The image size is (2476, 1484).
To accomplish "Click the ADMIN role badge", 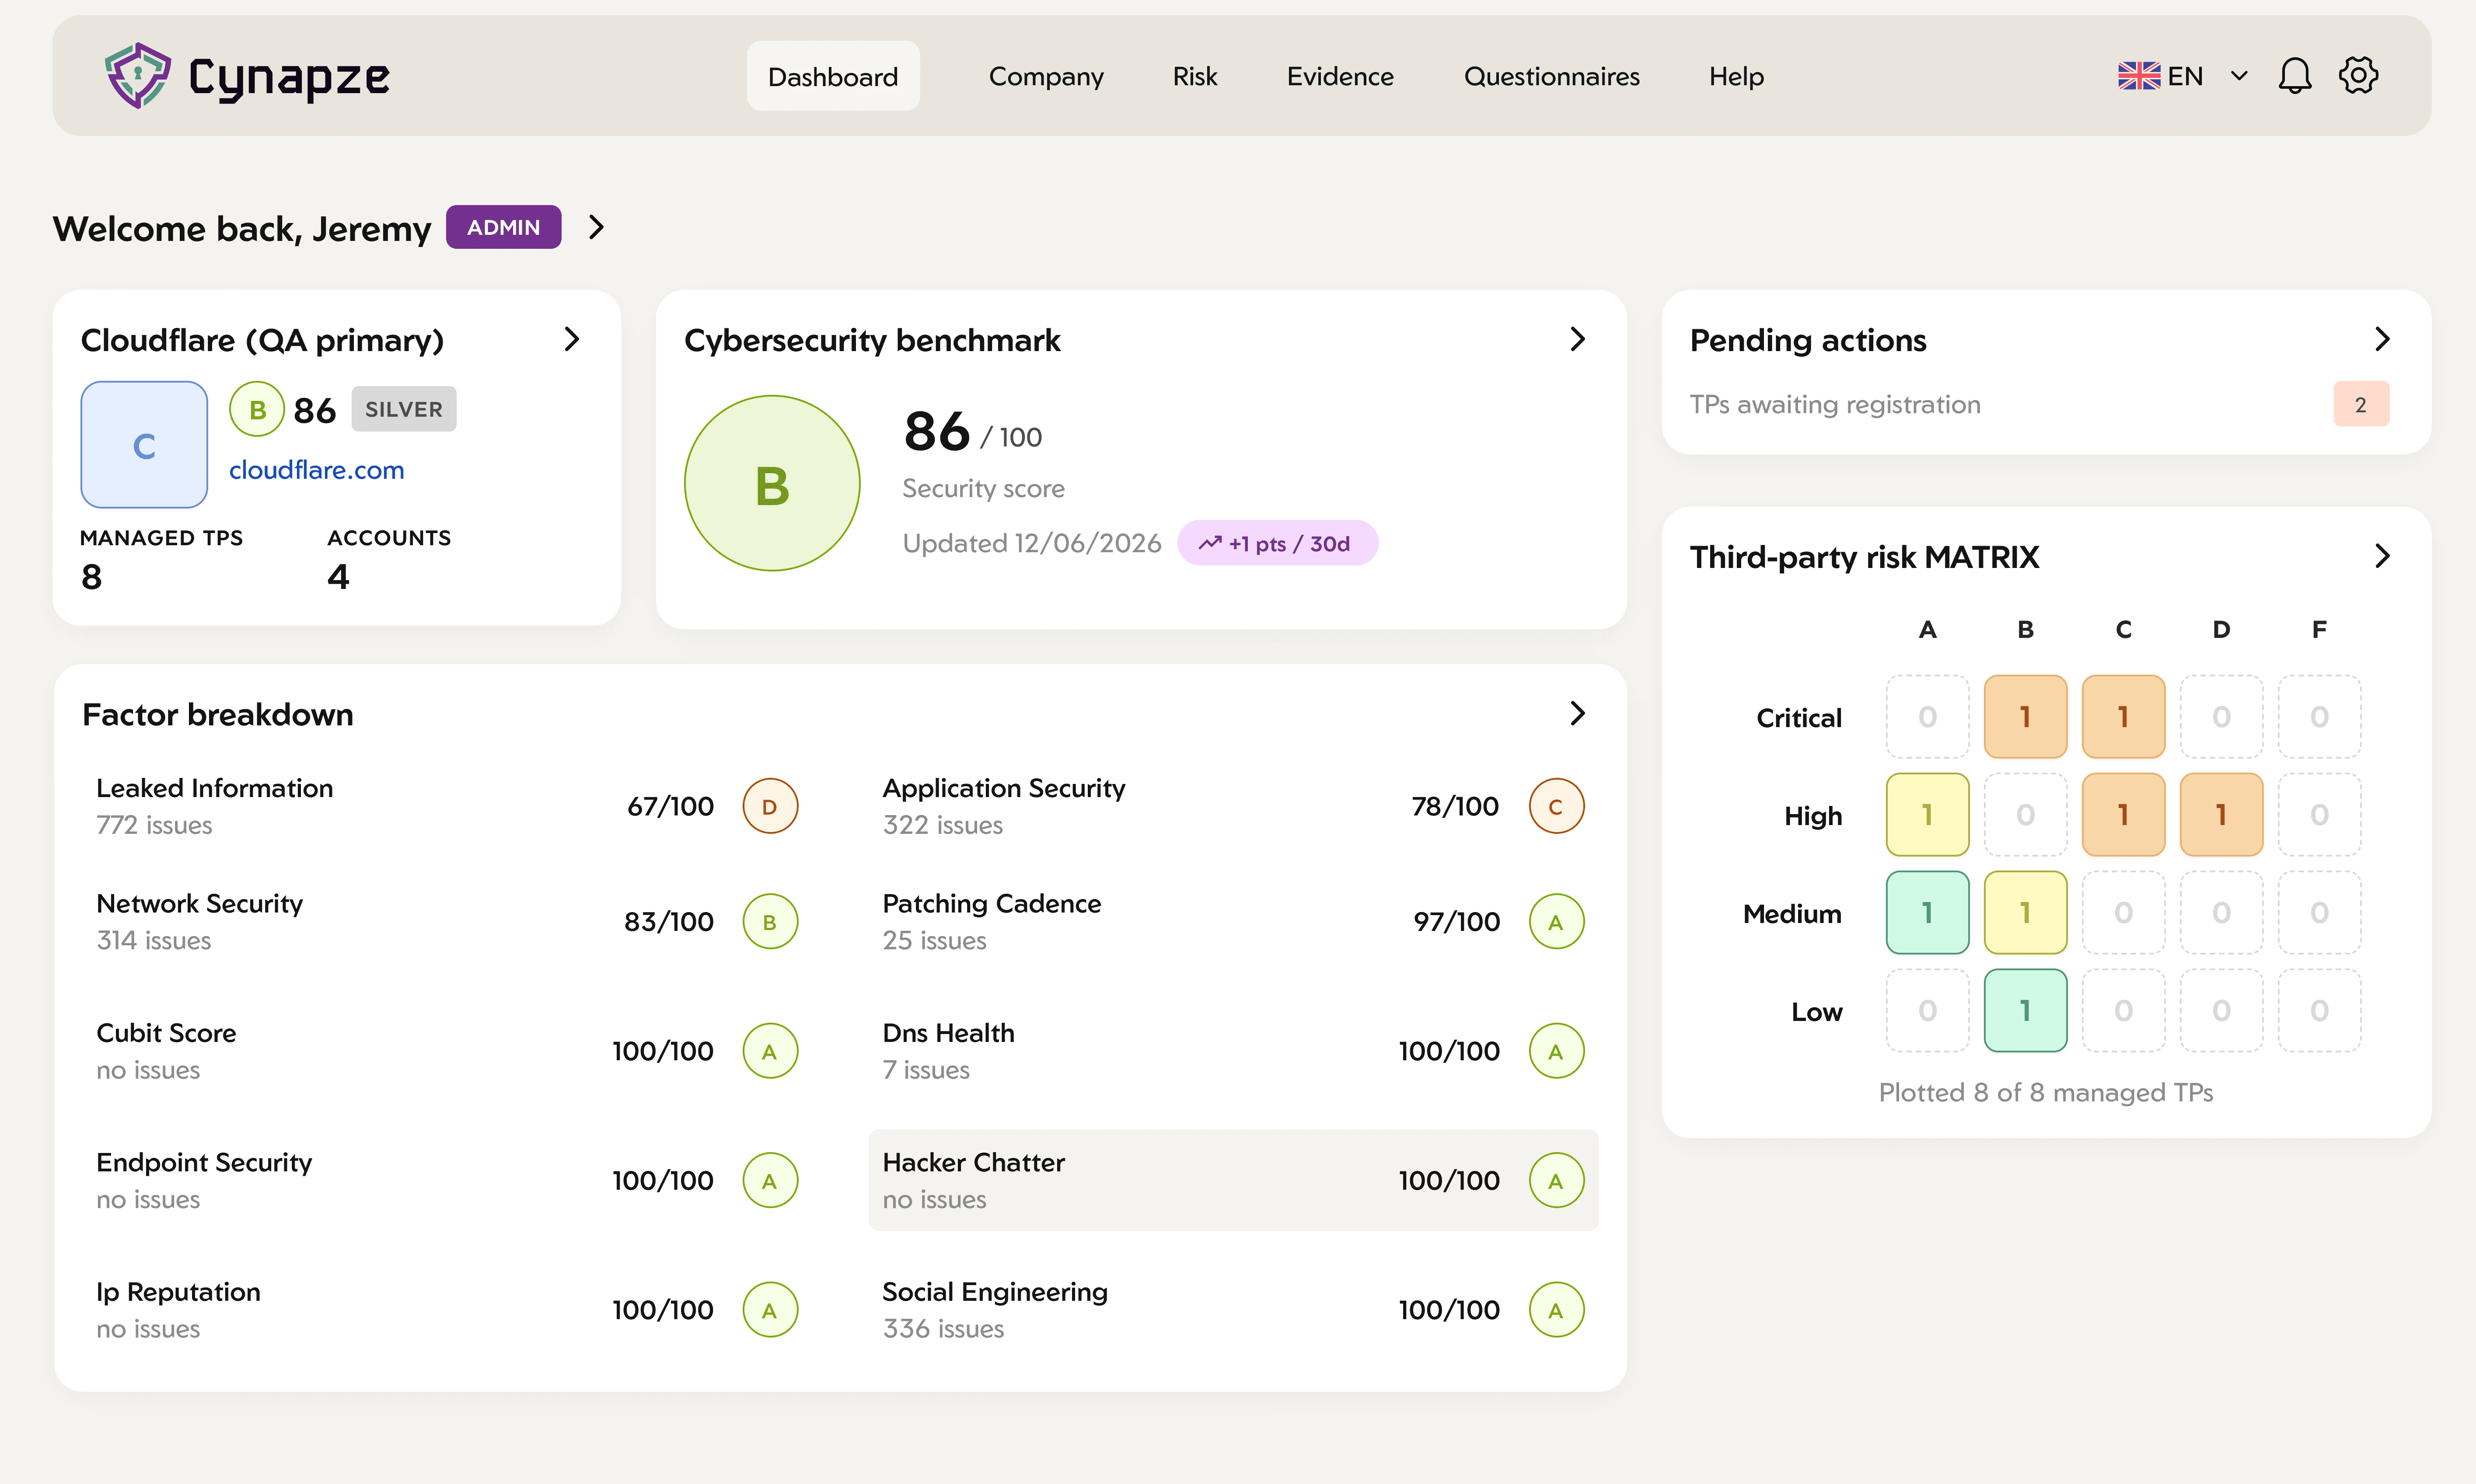I will tap(503, 227).
